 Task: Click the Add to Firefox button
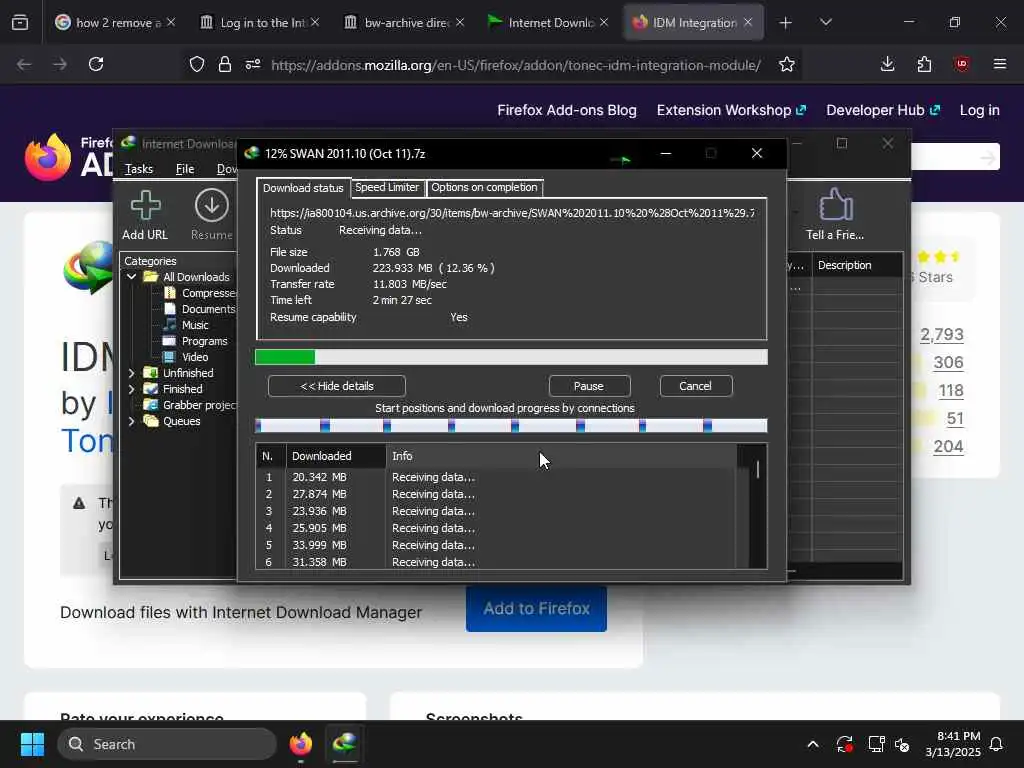coord(536,609)
